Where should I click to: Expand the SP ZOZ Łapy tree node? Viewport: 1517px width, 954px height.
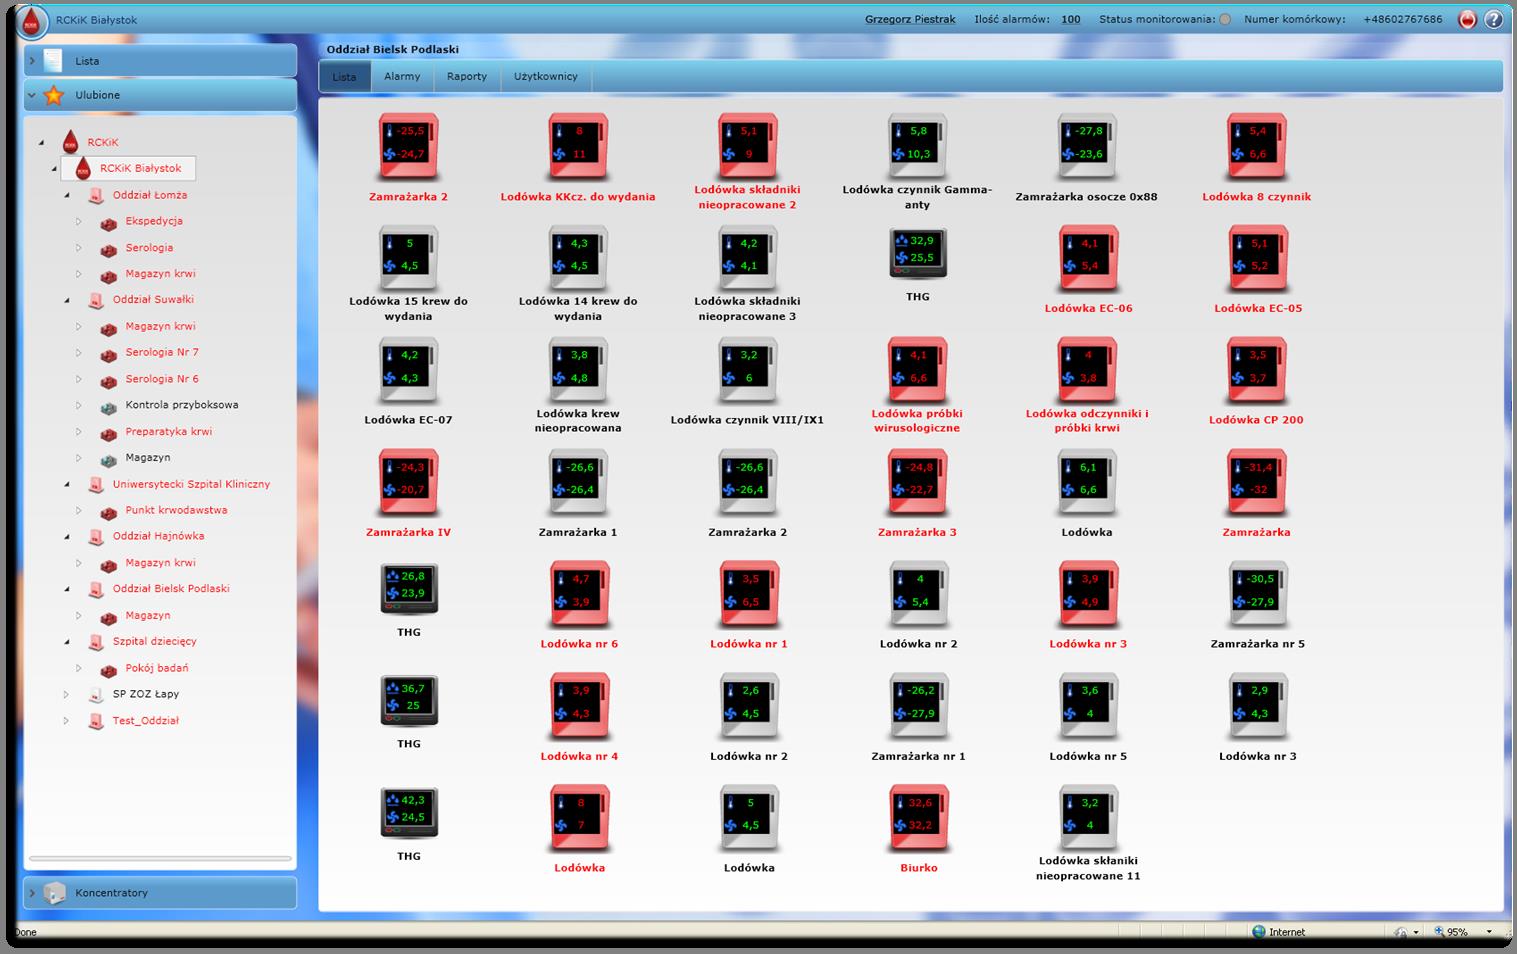coord(67,694)
